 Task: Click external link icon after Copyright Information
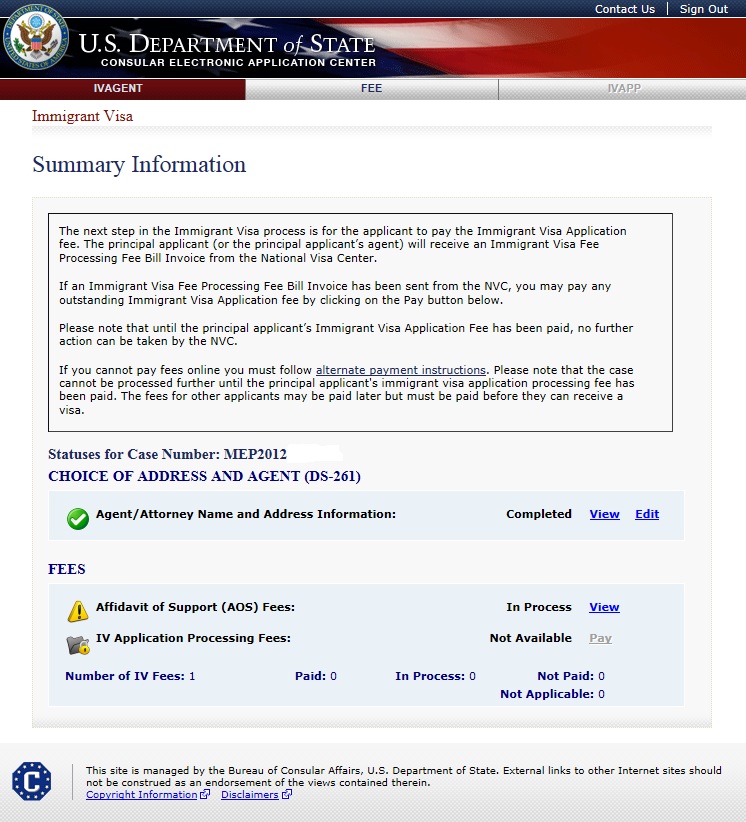coord(205,794)
